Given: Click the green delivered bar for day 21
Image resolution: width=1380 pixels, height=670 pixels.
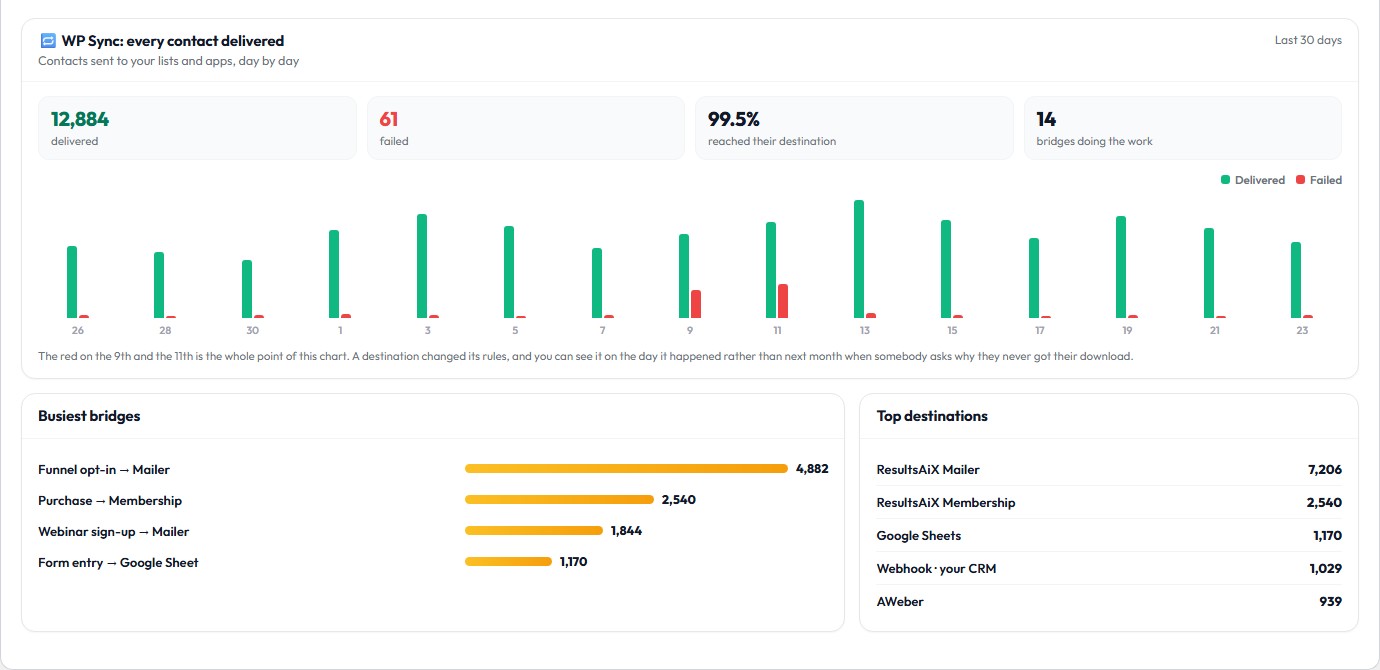Looking at the screenshot, I should click(1209, 273).
